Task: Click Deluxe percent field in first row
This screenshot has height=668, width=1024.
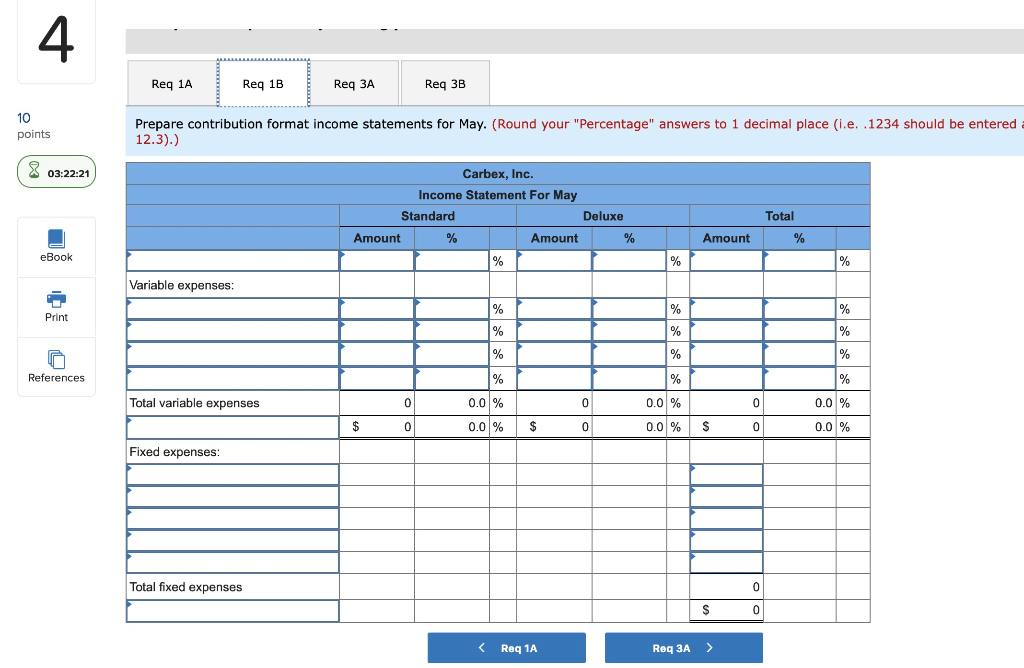Action: [630, 261]
